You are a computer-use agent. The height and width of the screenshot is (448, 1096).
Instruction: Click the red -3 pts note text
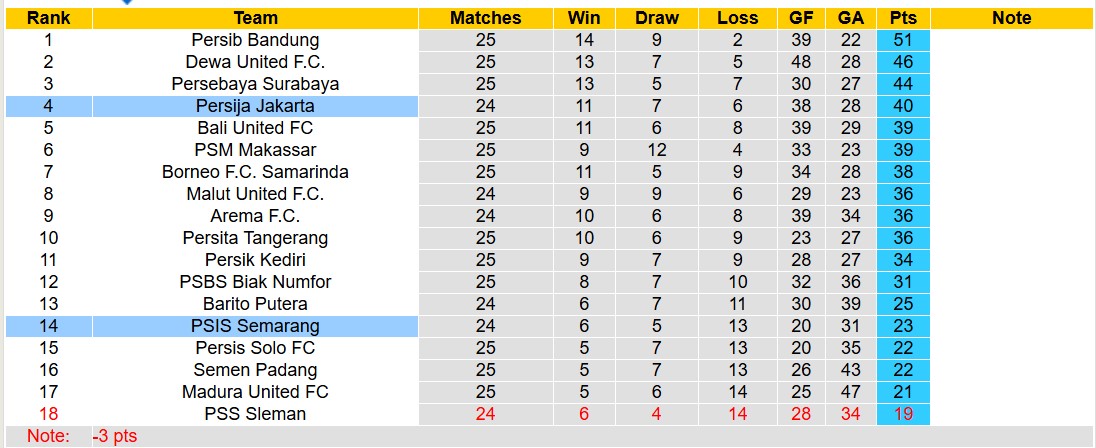pyautogui.click(x=114, y=436)
